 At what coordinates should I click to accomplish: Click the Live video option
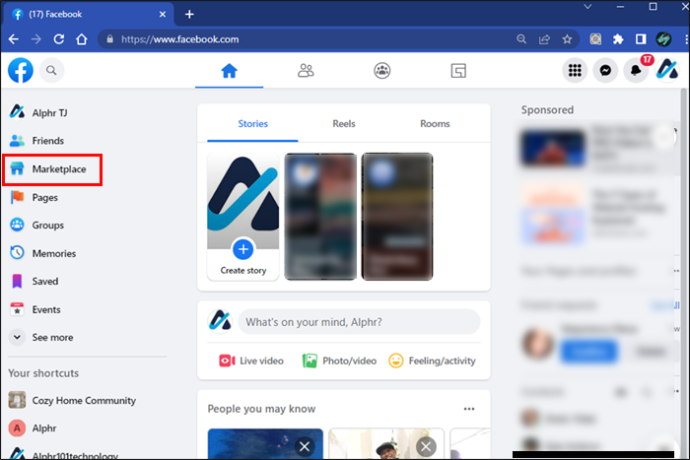point(251,361)
